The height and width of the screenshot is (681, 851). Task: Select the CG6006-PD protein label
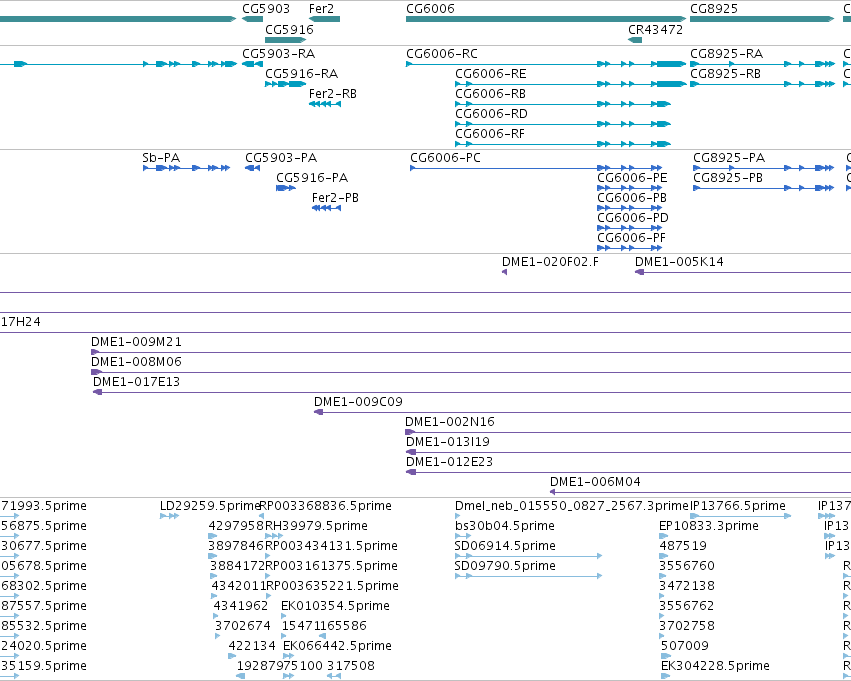tap(633, 218)
